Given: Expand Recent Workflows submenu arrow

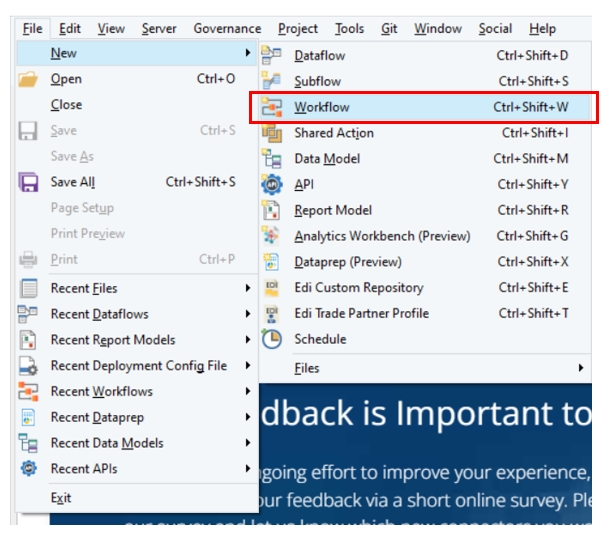Looking at the screenshot, I should click(x=248, y=391).
